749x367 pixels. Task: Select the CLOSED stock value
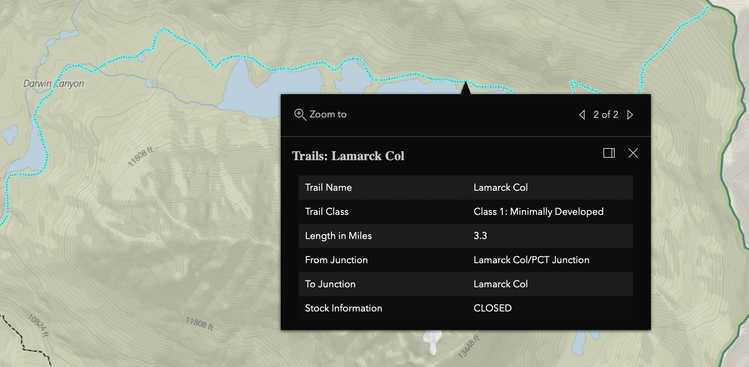coord(492,308)
